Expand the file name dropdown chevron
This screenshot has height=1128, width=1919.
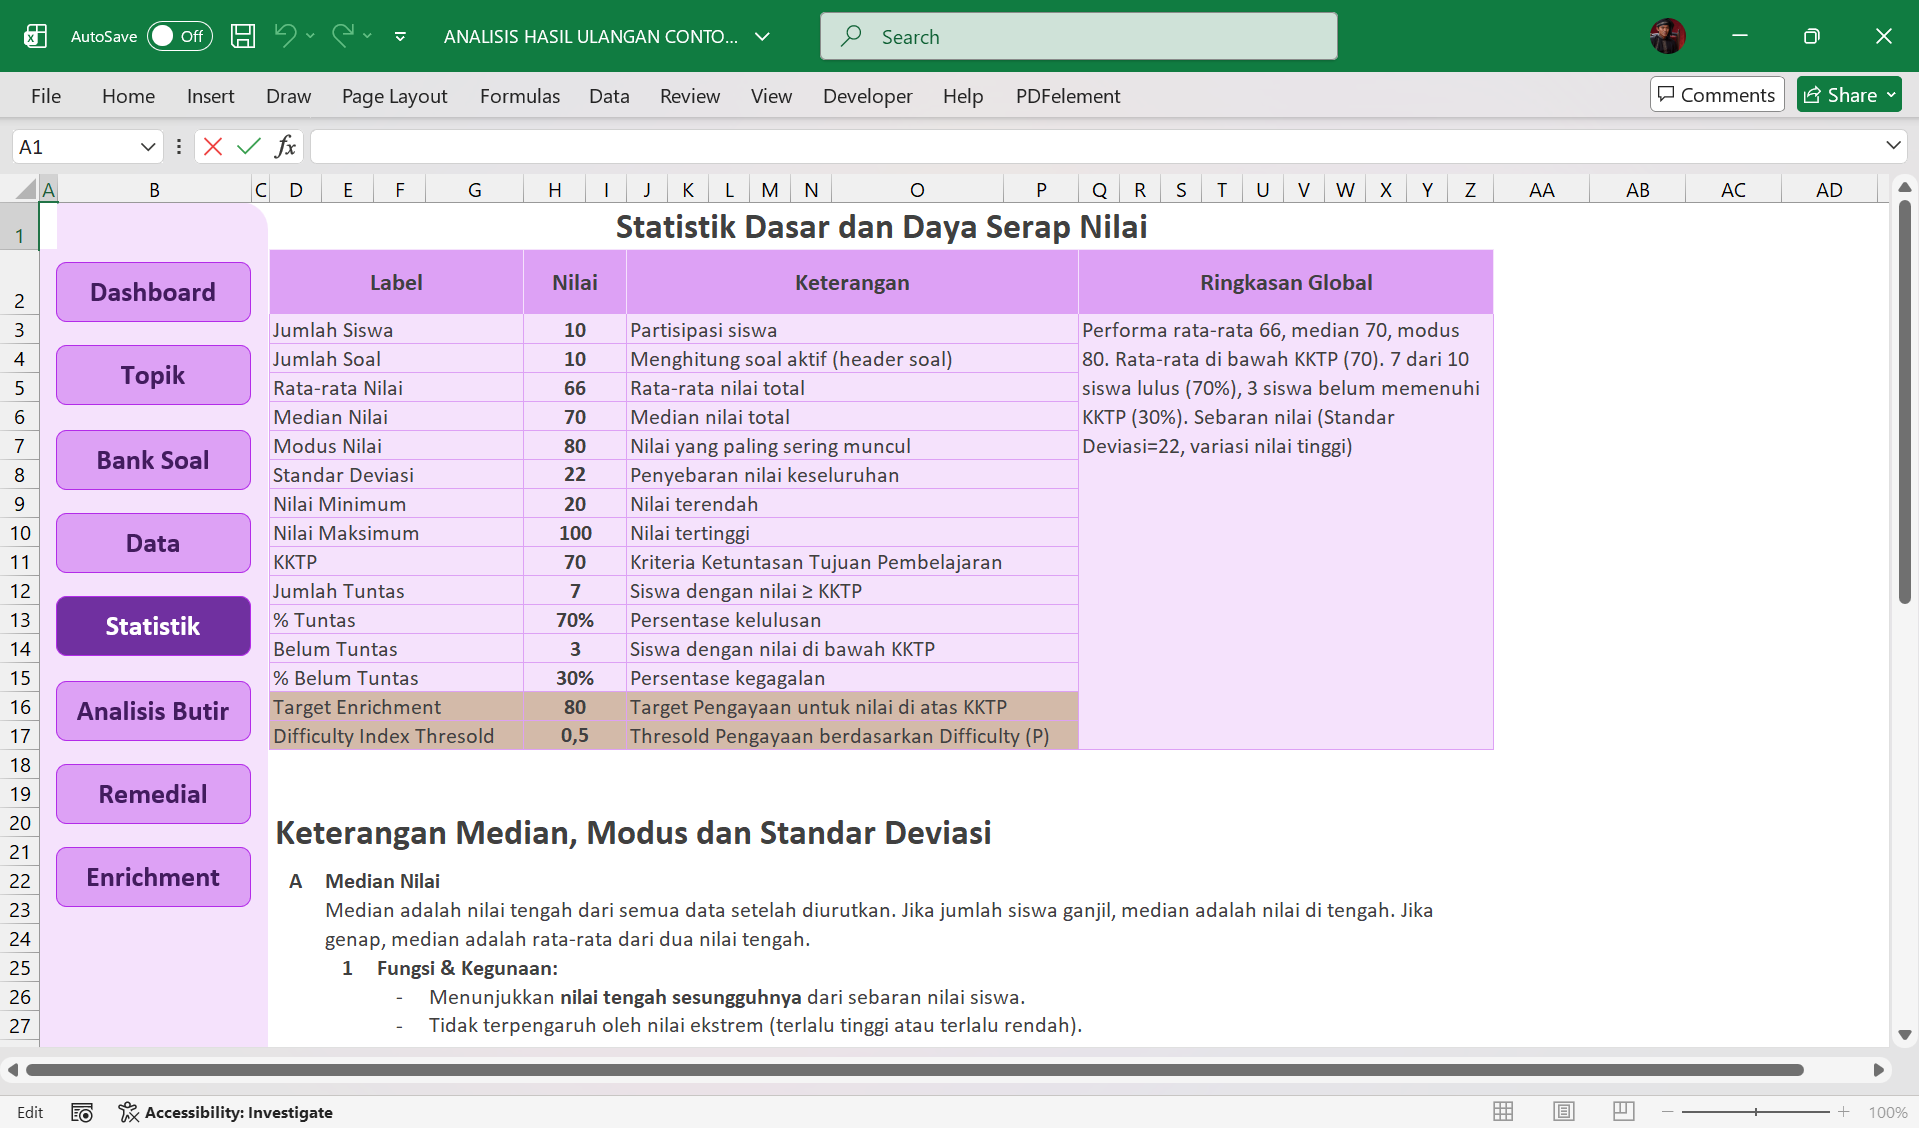(x=762, y=37)
